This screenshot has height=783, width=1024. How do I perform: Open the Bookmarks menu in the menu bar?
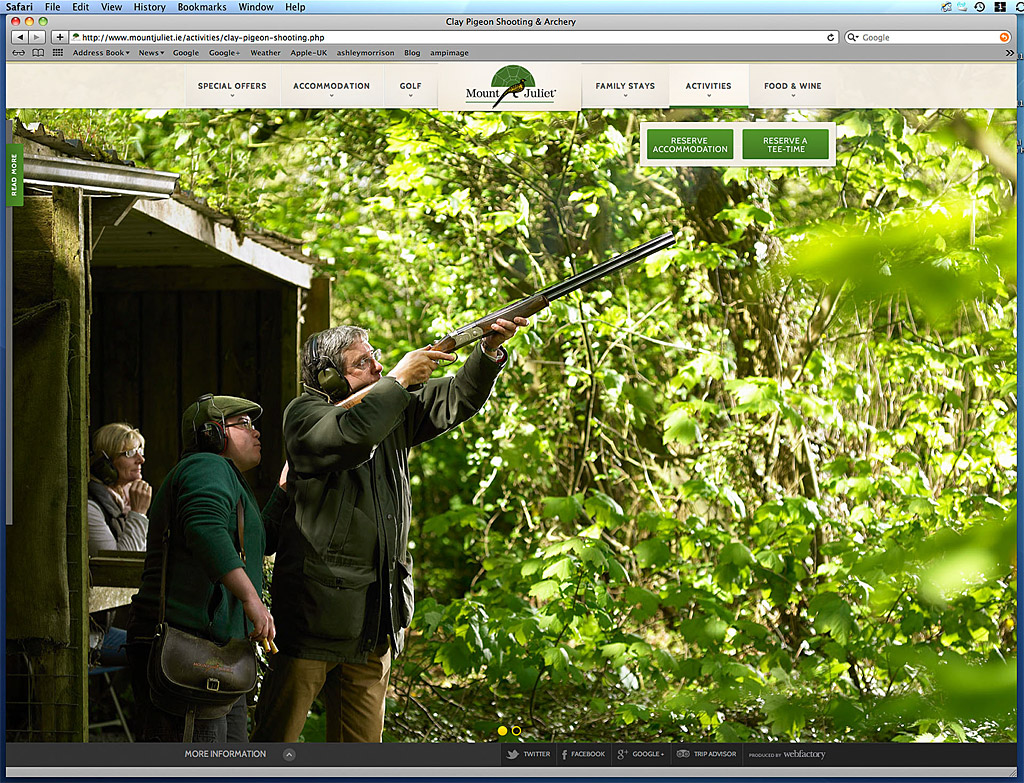pyautogui.click(x=201, y=7)
